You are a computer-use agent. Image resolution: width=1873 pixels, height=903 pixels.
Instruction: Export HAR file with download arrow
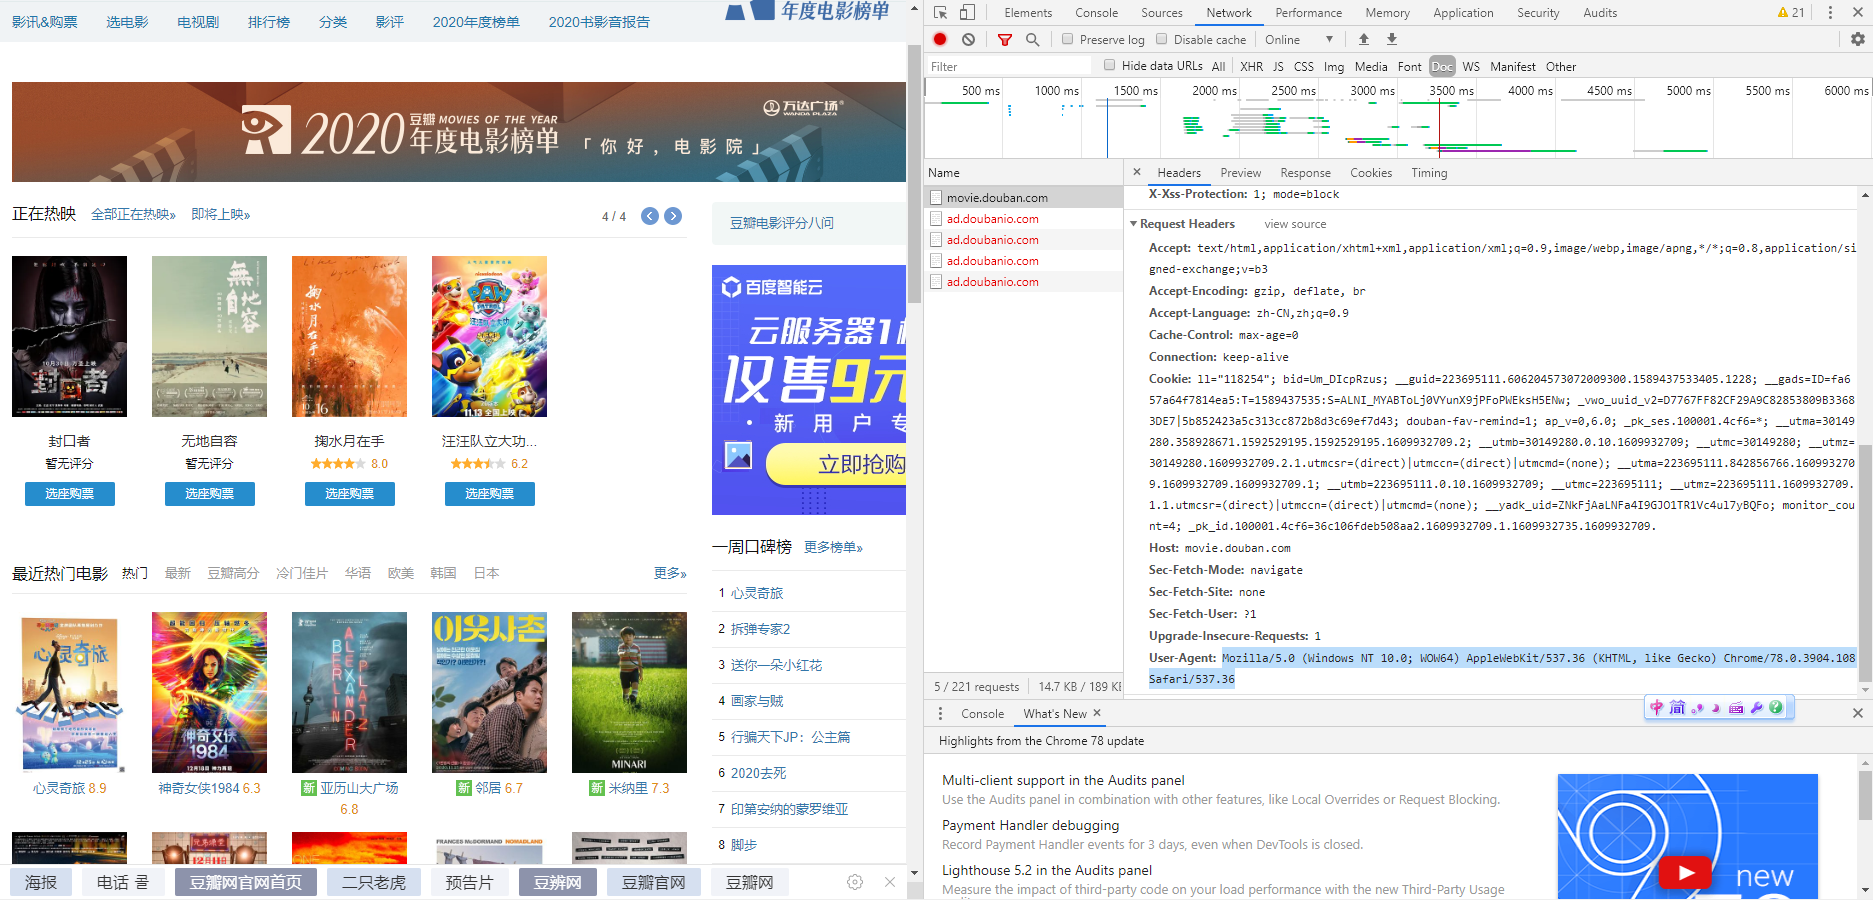point(1391,39)
